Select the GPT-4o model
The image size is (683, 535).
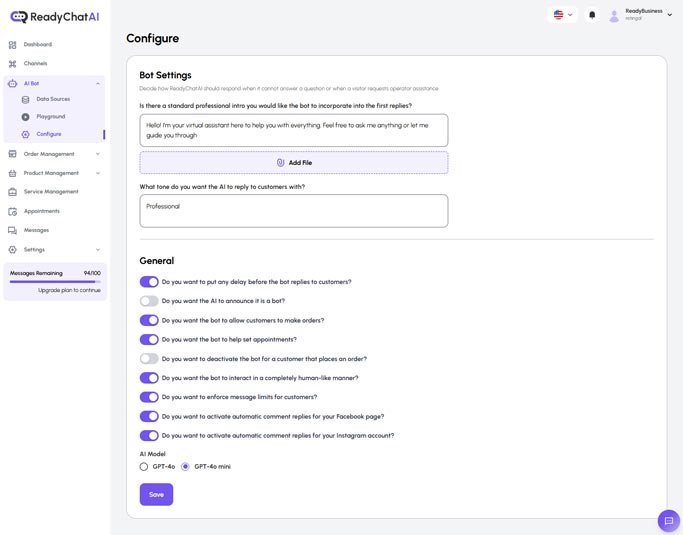tap(144, 467)
